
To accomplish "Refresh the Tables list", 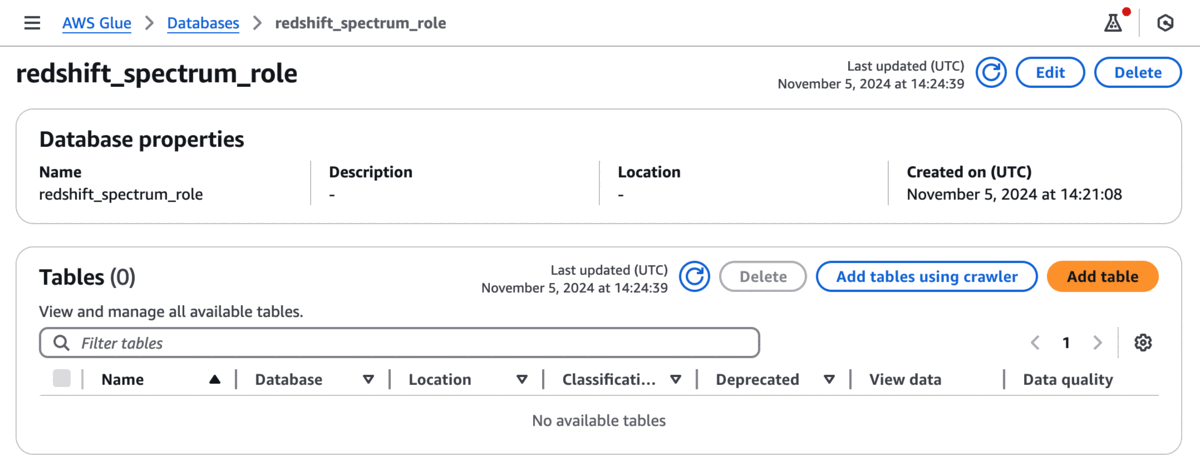I will tap(694, 277).
